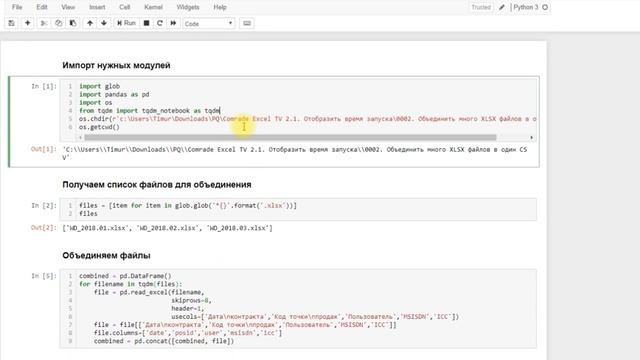The height and width of the screenshot is (360, 640).
Task: Open the Widgets menu
Action: 188,7
